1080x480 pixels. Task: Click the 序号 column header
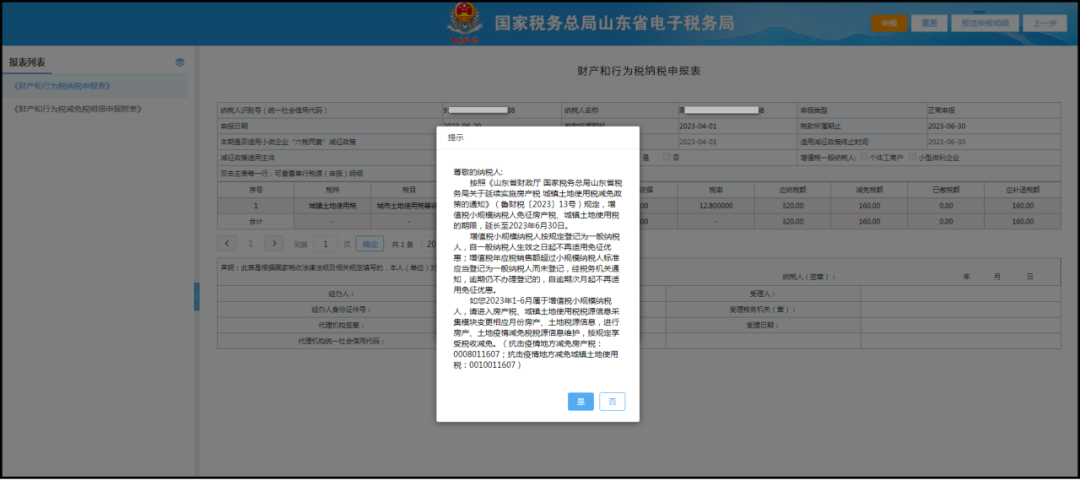pyautogui.click(x=256, y=189)
